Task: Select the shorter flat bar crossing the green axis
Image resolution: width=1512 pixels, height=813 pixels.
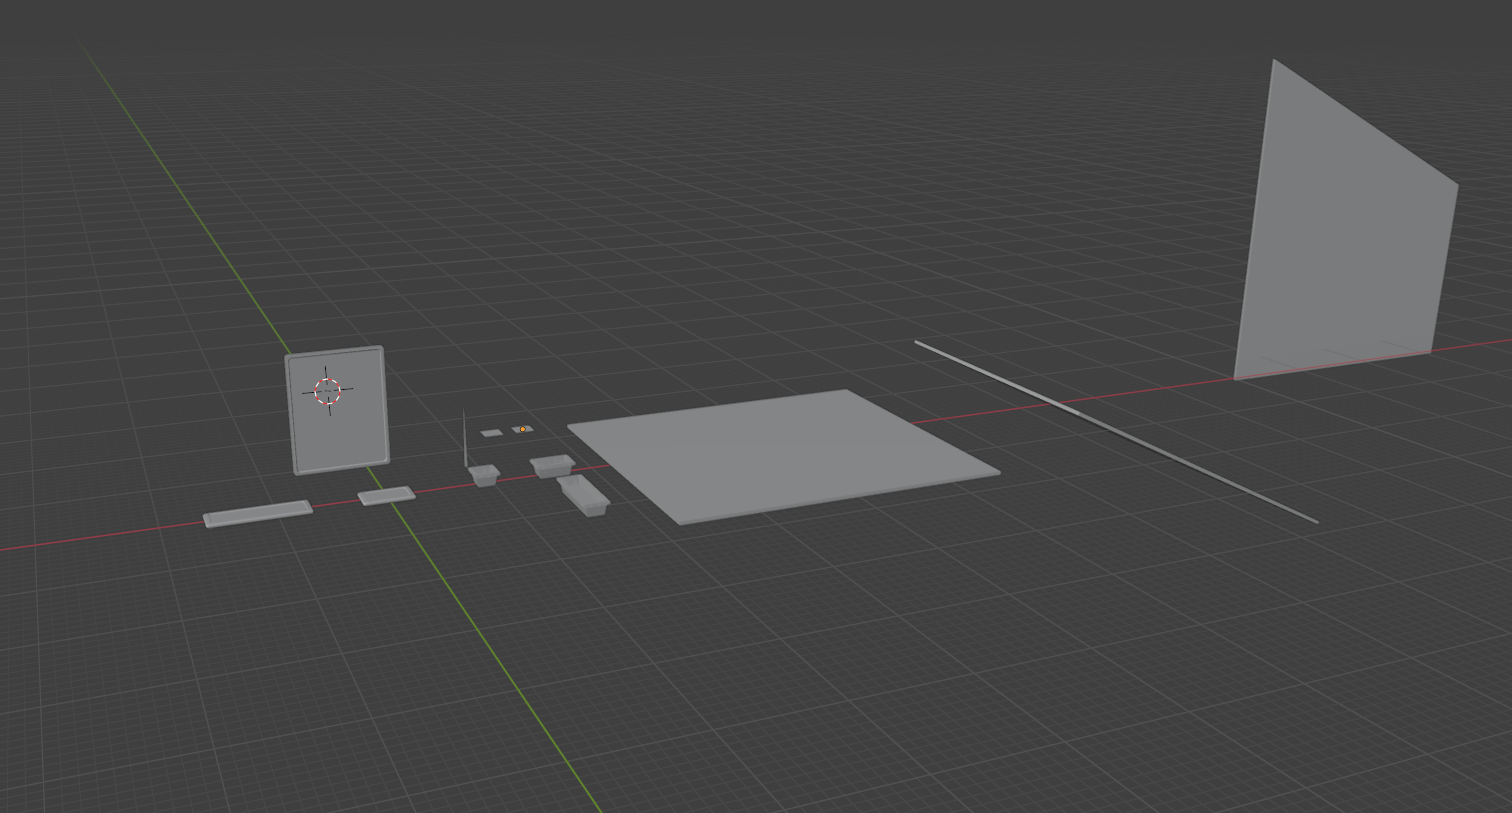Action: (386, 495)
